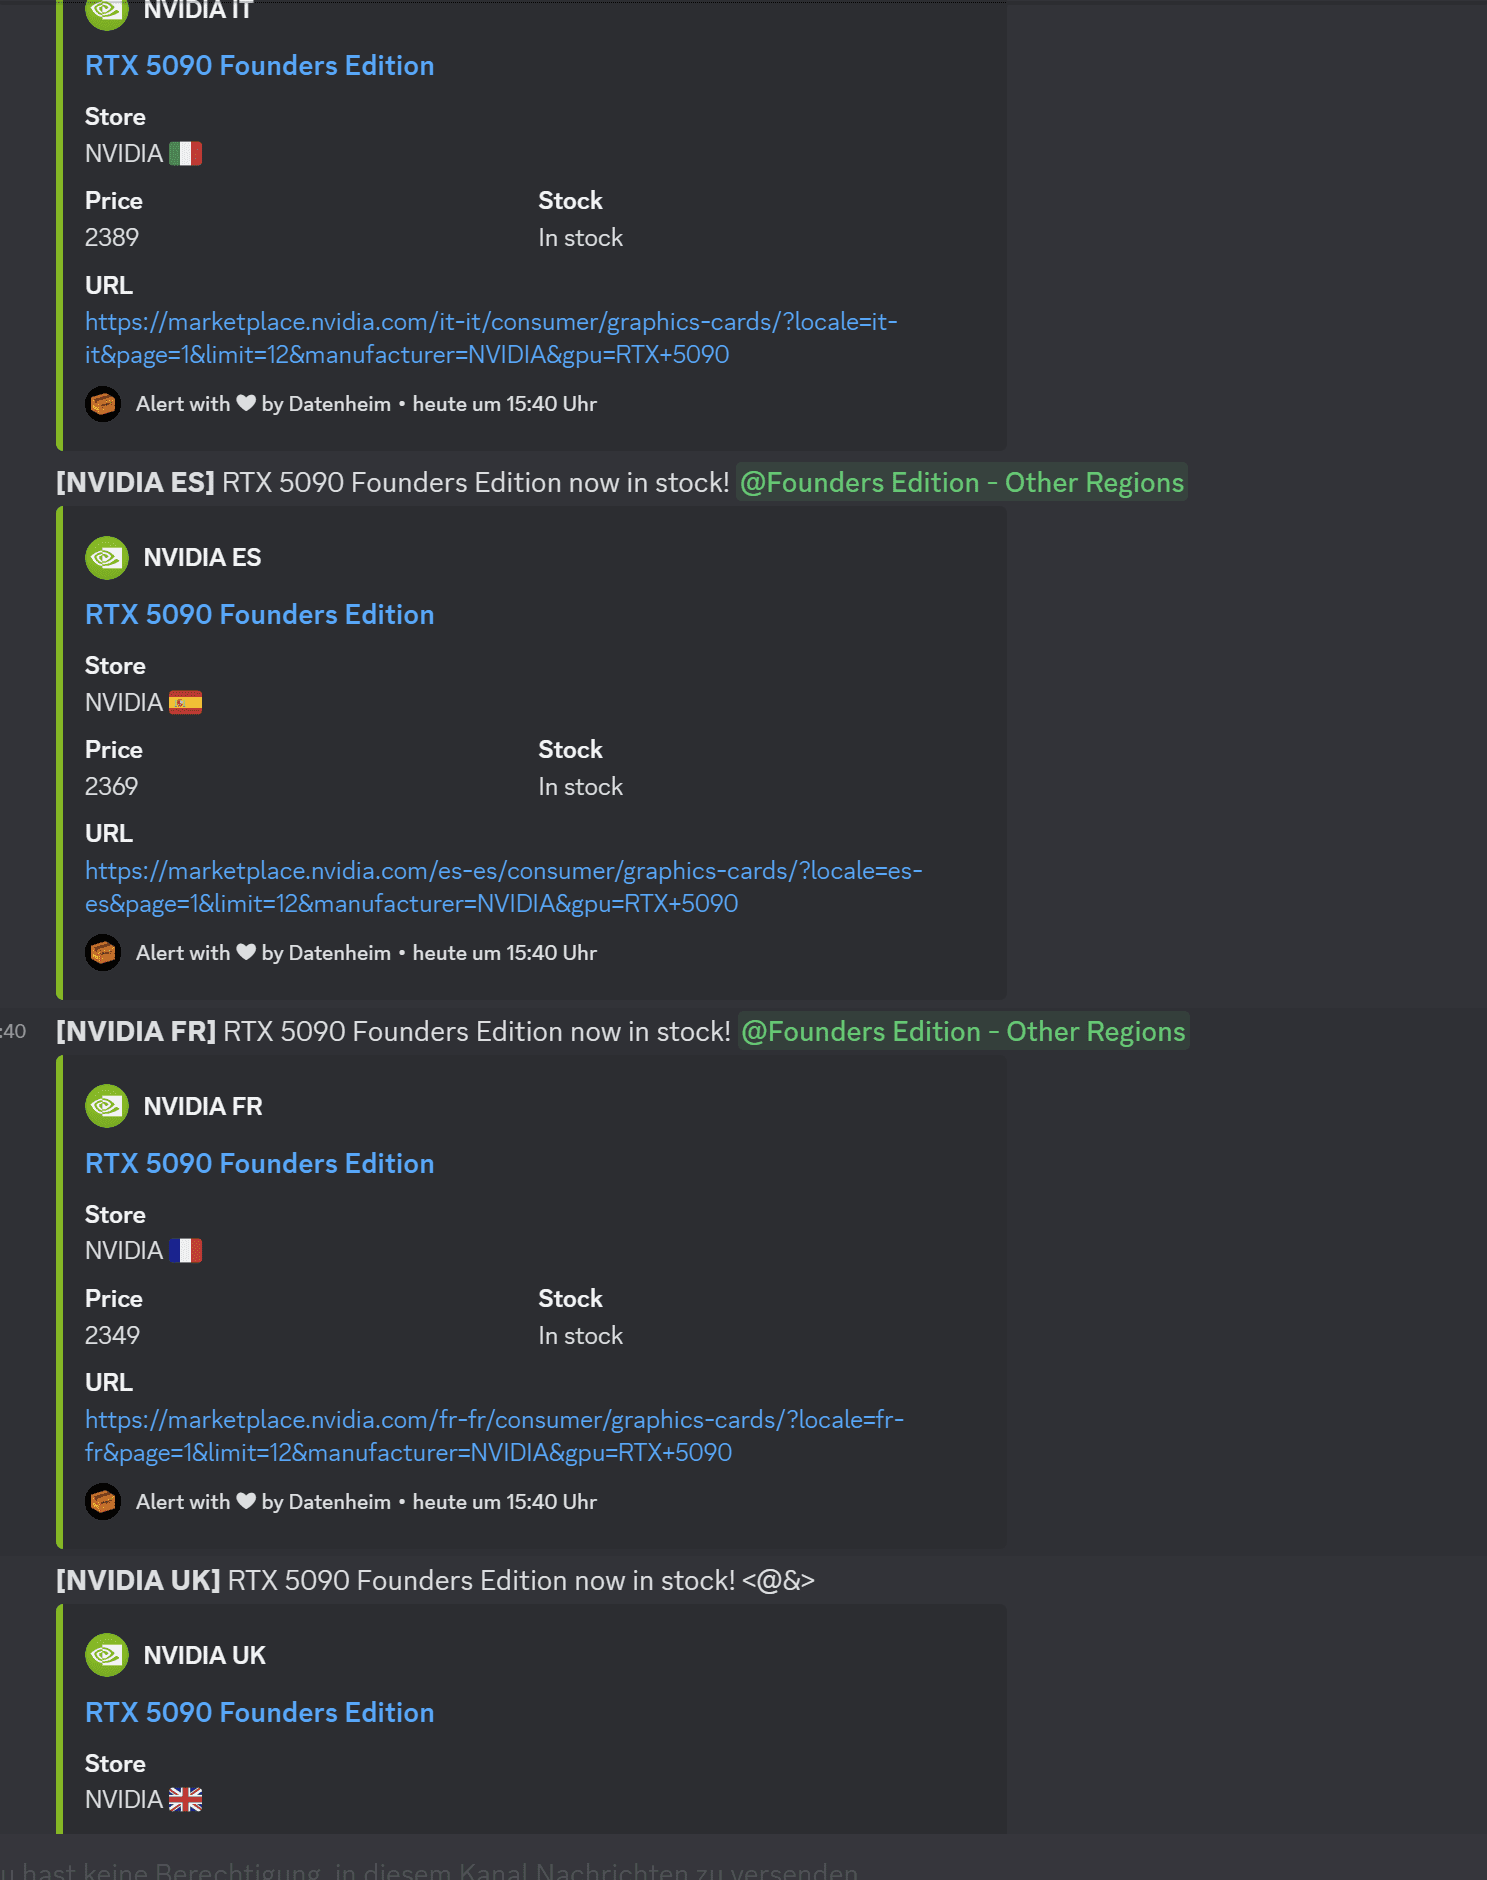Click the NVIDIA FR author logo icon

107,1107
